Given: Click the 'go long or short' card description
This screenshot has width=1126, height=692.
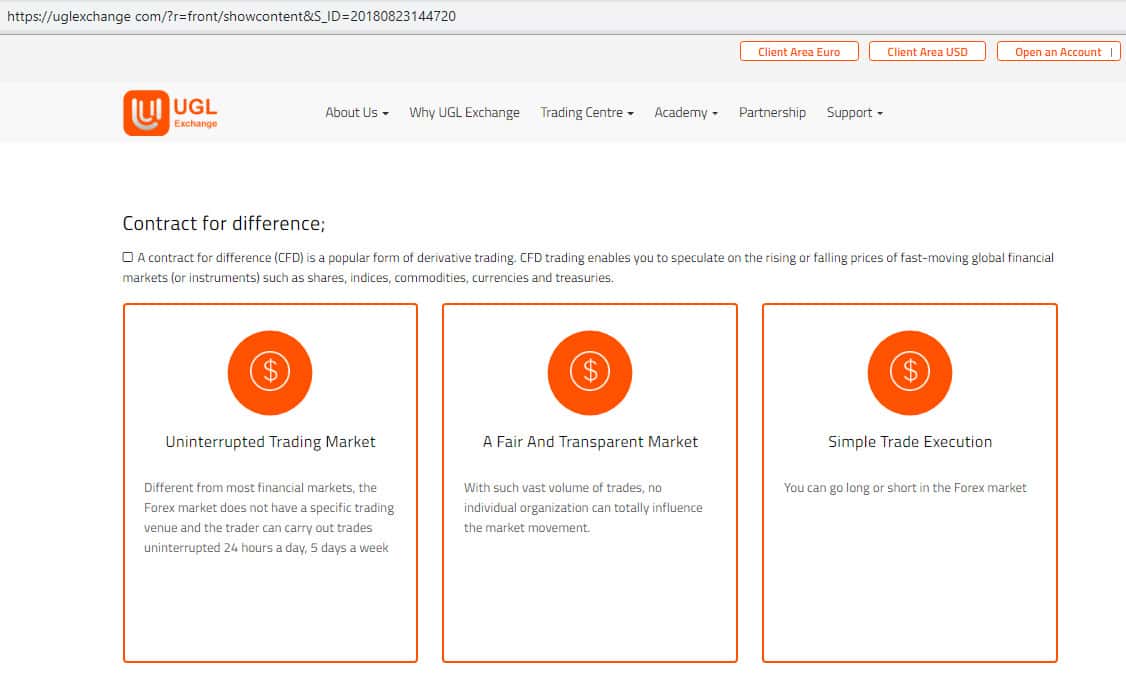Looking at the screenshot, I should (905, 488).
